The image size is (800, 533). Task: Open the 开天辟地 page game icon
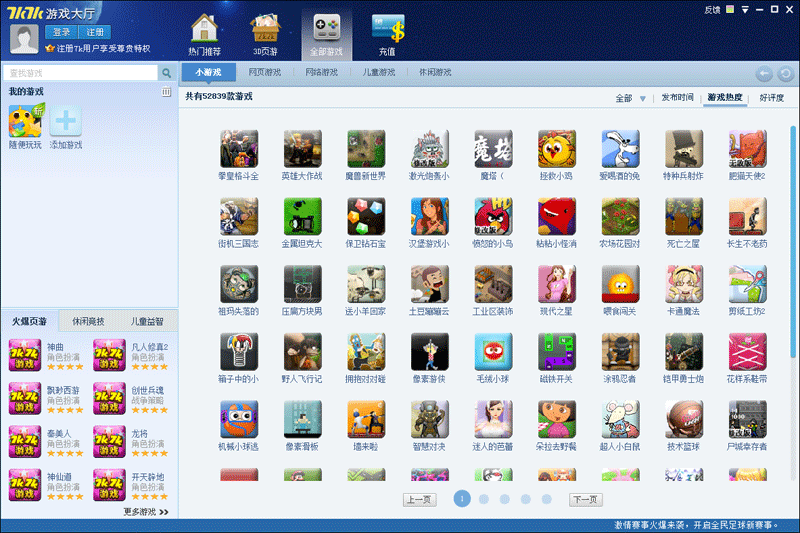(x=109, y=485)
